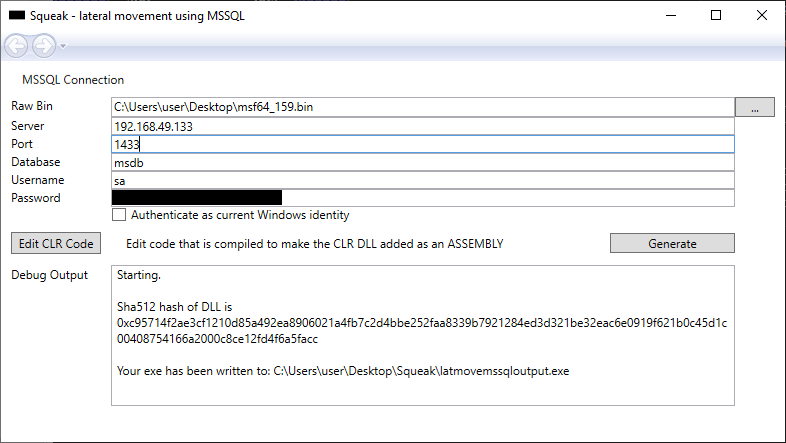
Task: Go back with the back navigation arrow
Action: click(16, 45)
